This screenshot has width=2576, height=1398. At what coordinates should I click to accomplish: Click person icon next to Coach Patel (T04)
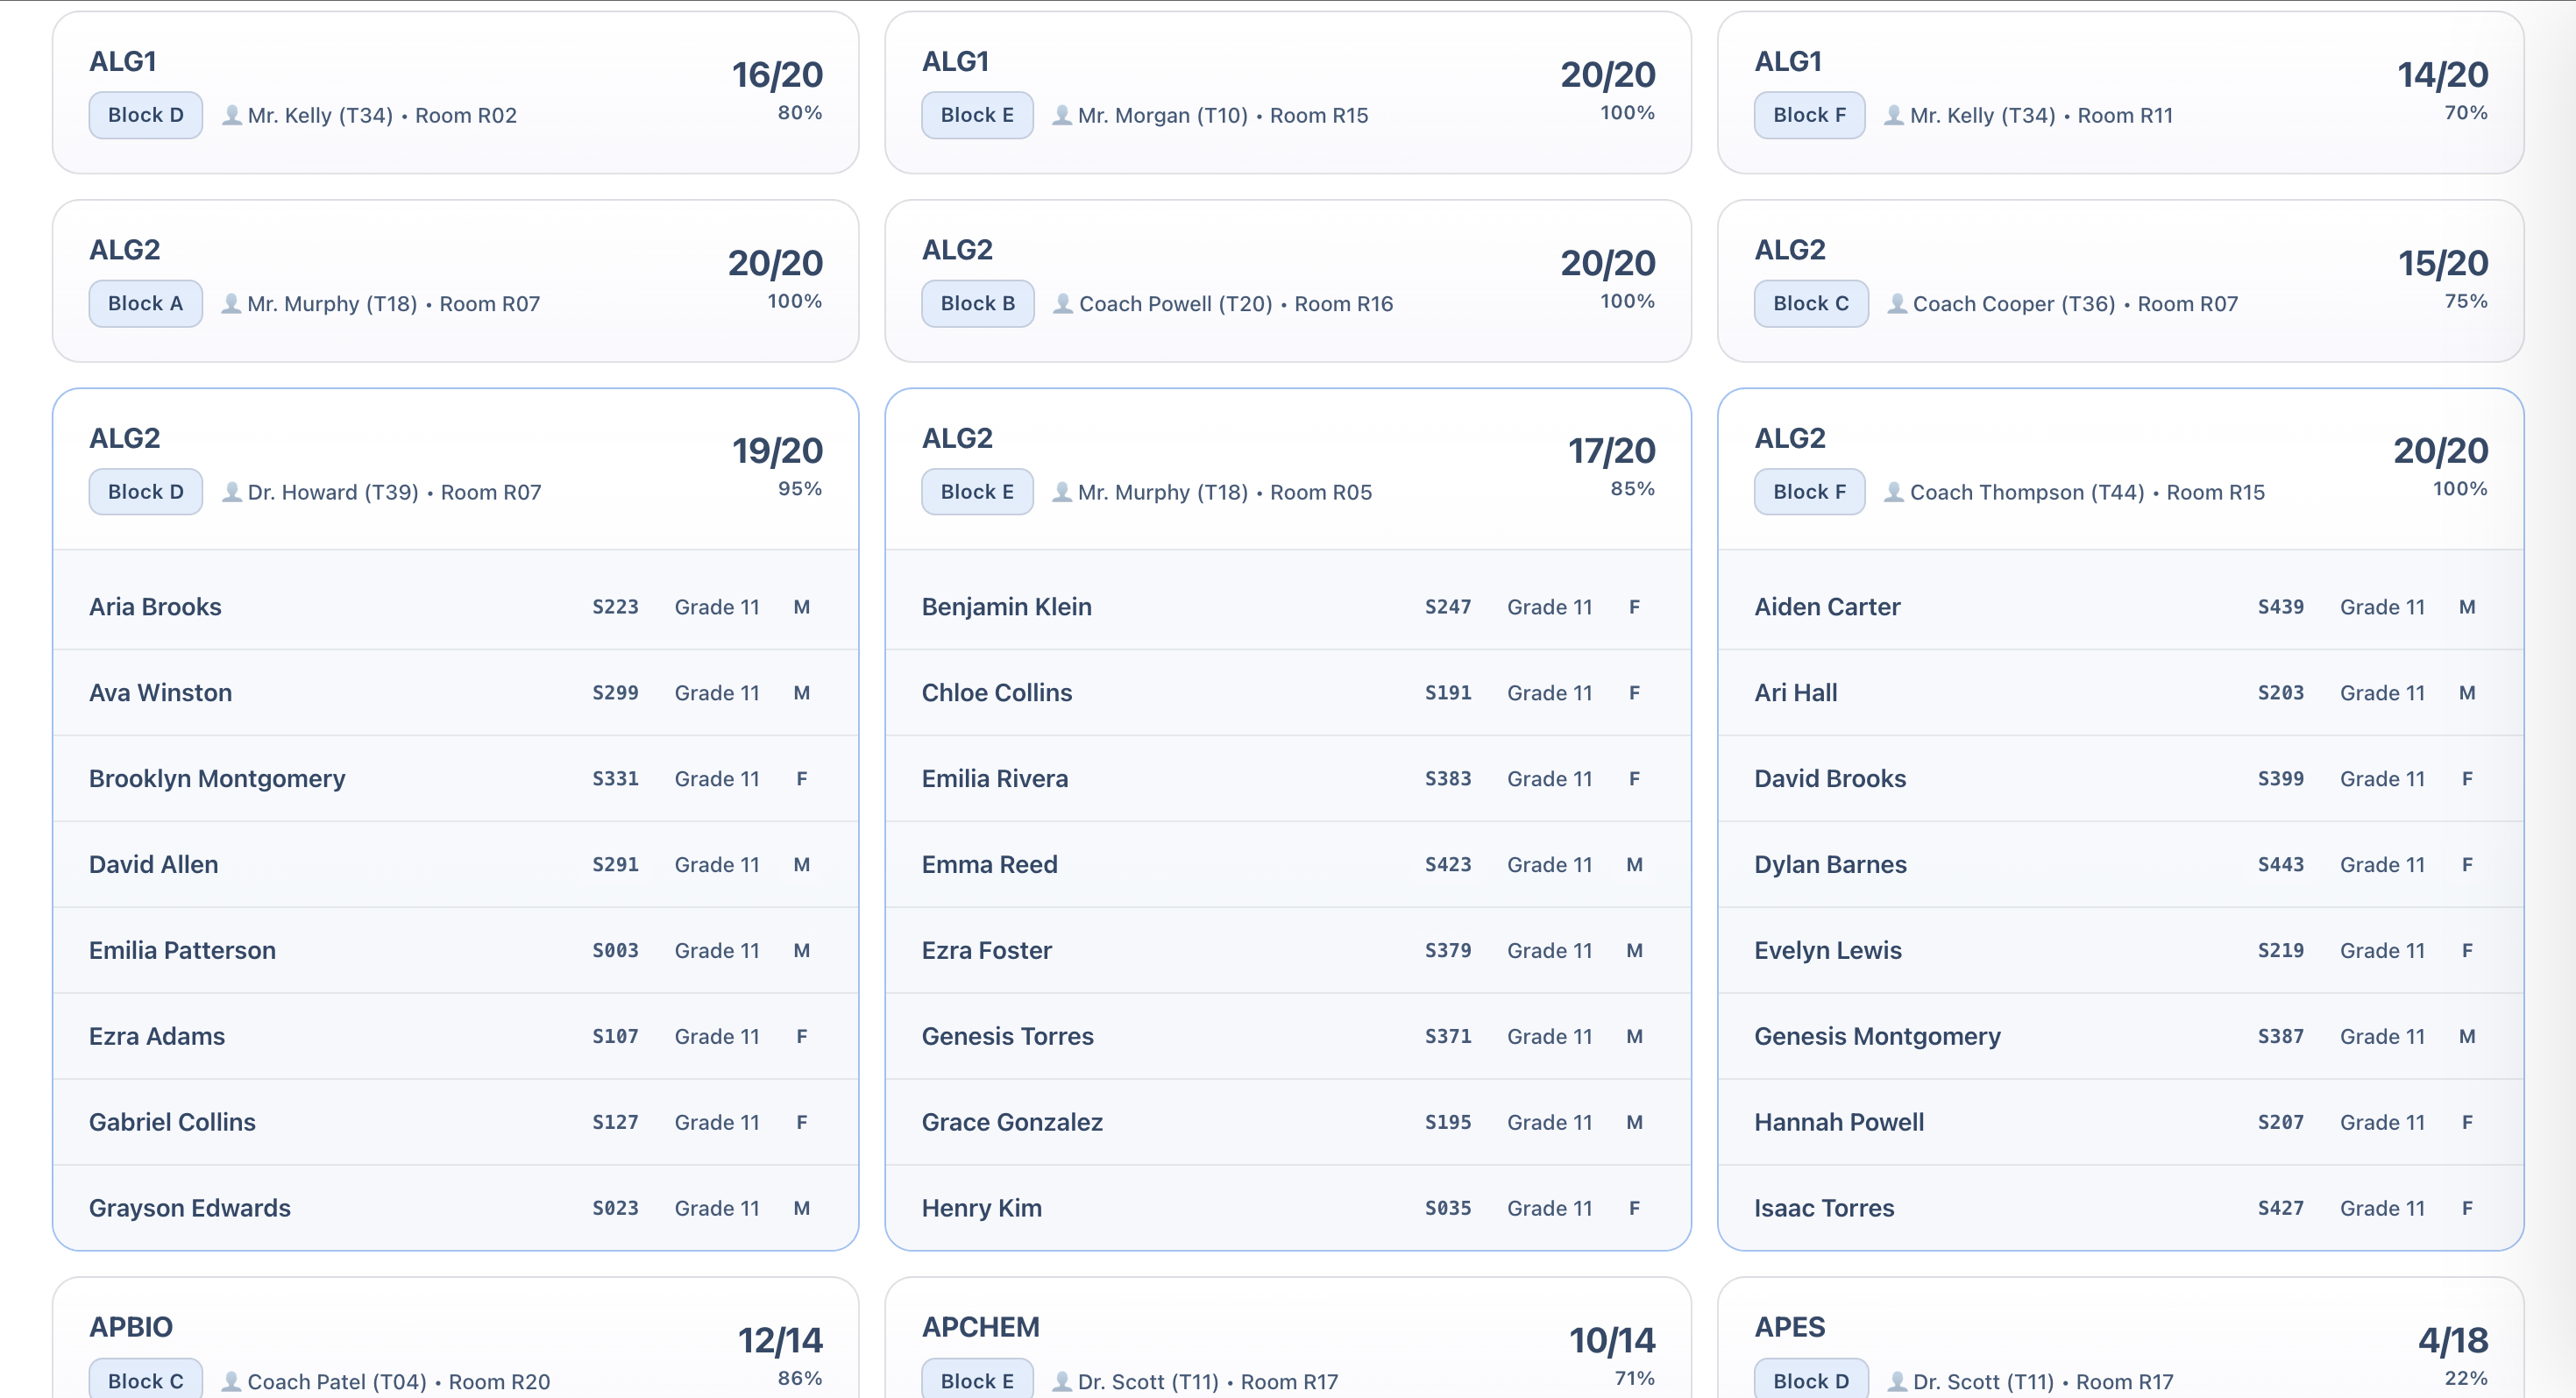coord(231,1381)
